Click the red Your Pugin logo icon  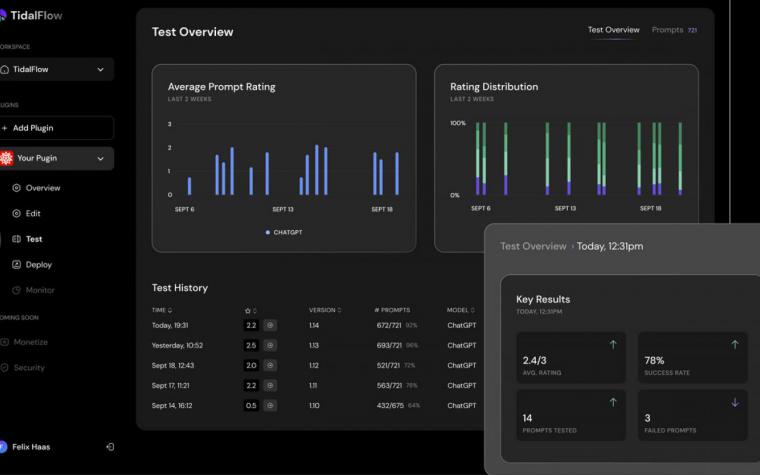tap(7, 158)
